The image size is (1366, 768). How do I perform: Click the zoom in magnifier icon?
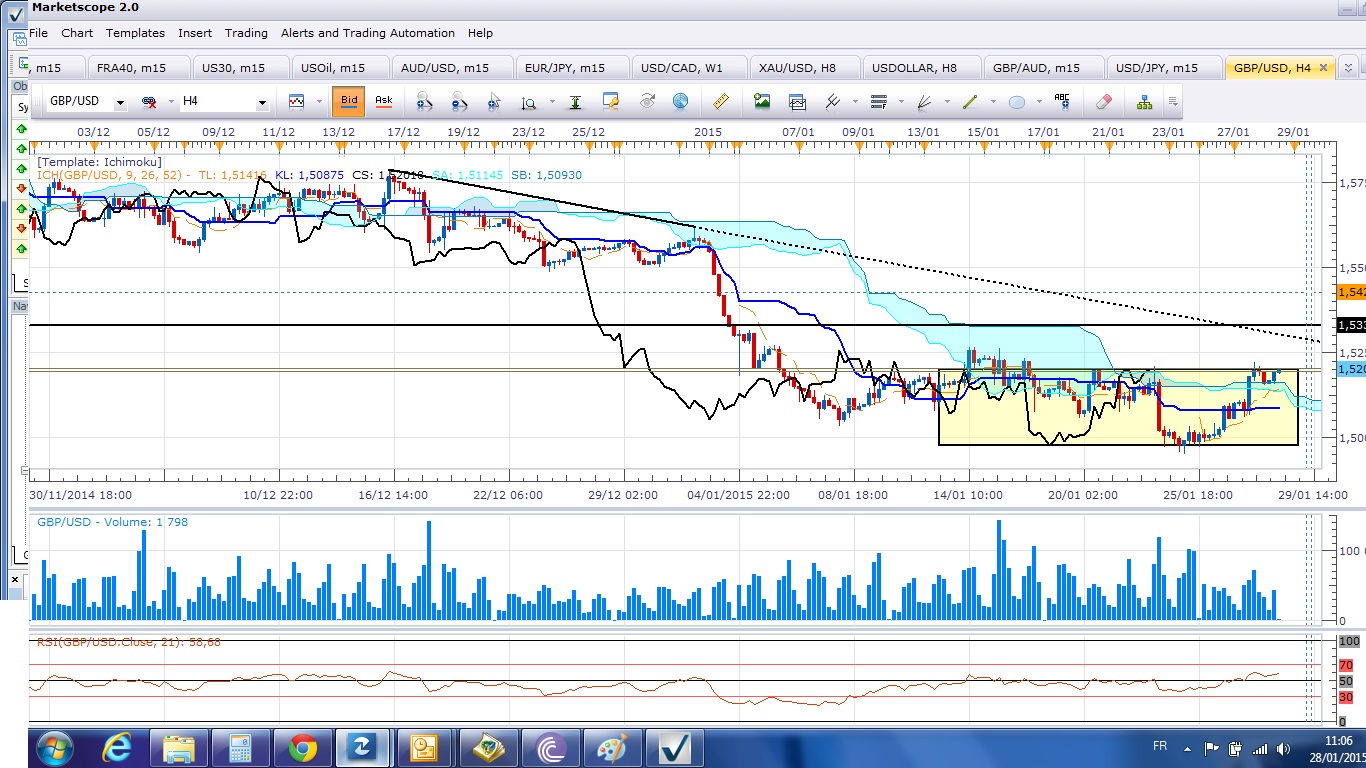(x=424, y=101)
